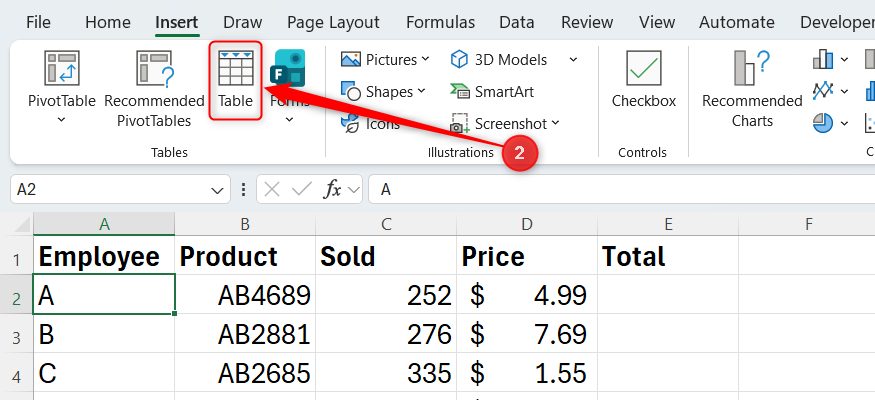Viewport: 875px width, 400px height.
Task: Switch to the Draw tab
Action: [242, 22]
